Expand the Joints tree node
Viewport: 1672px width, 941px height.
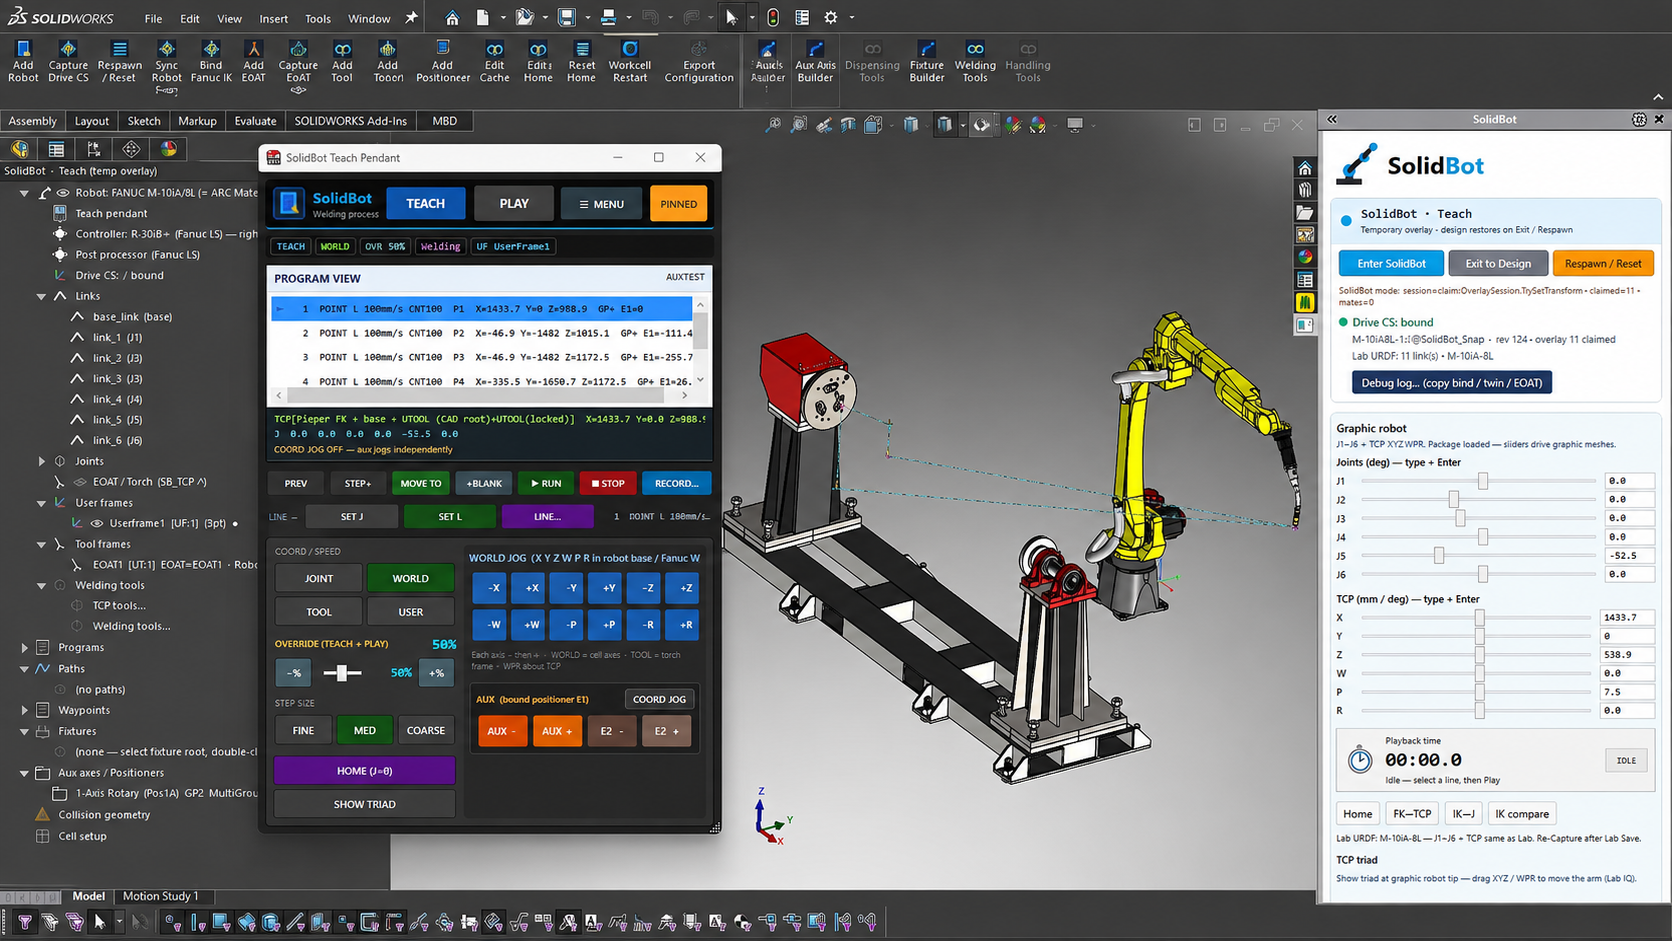(41, 461)
